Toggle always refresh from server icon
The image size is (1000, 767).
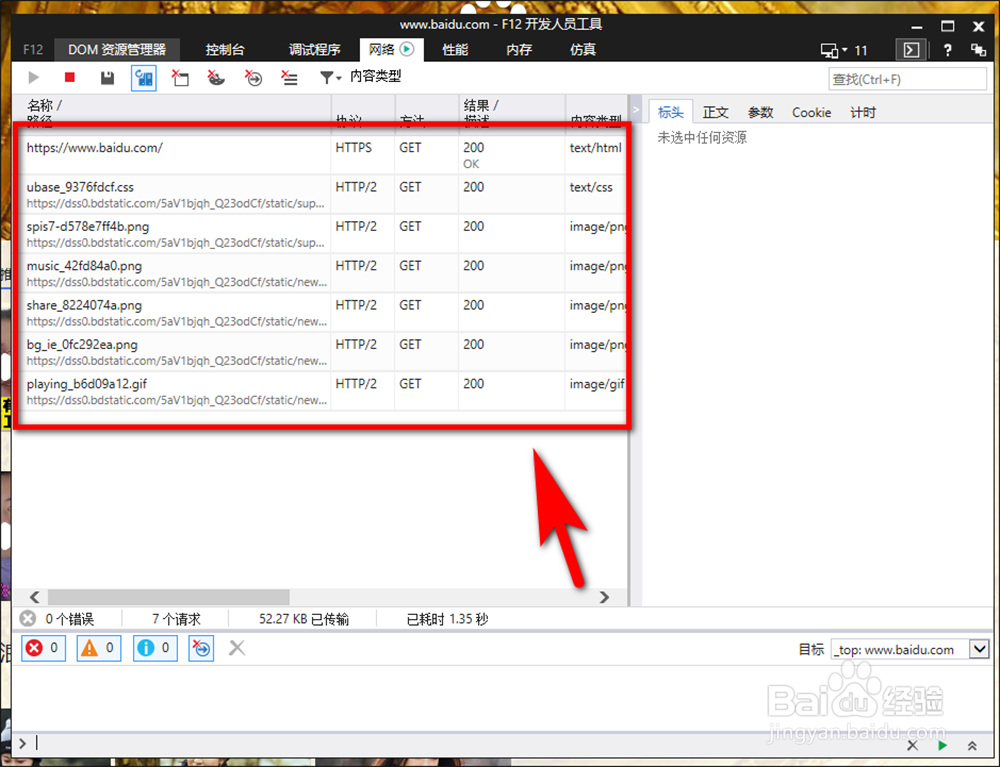[x=143, y=78]
